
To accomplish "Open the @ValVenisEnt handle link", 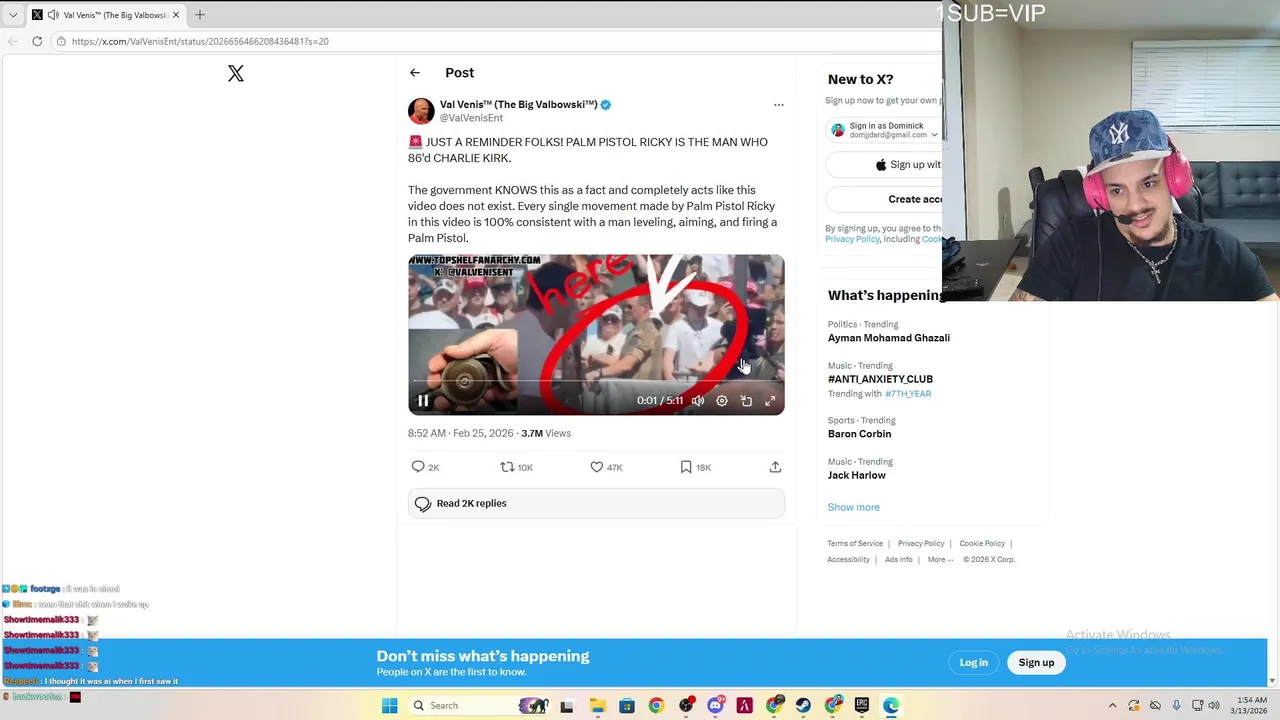I will [471, 118].
